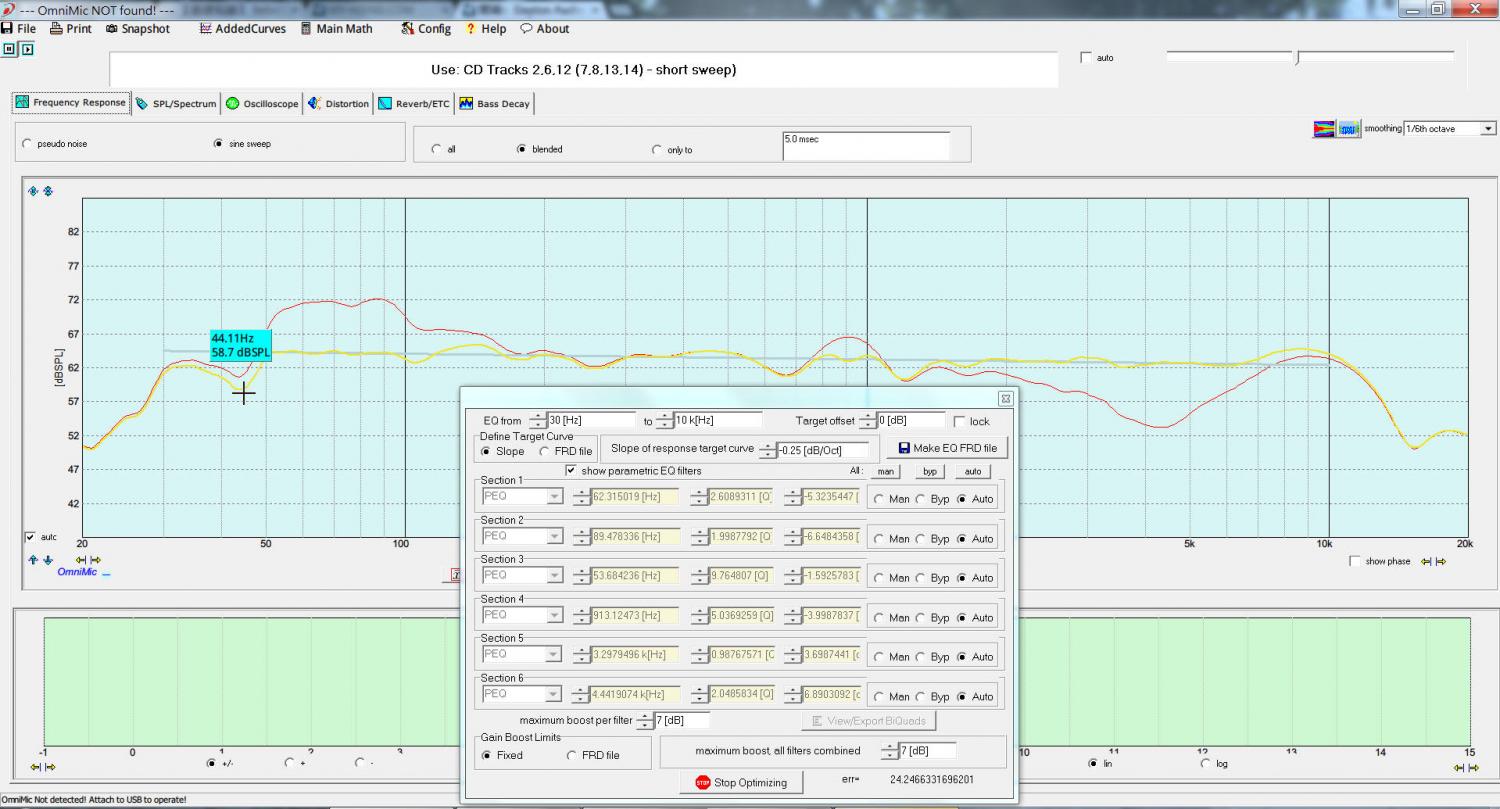Switch to the Reverb/ETC tab

click(413, 104)
